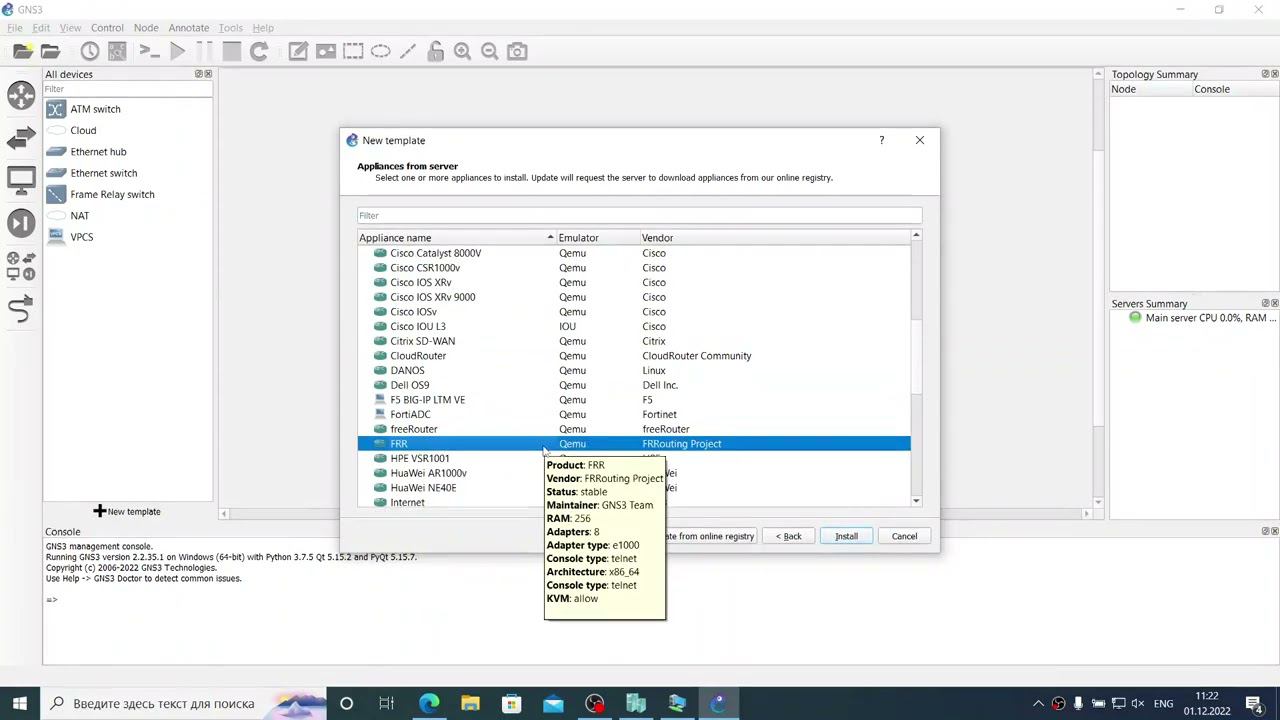Open Microsoft Edge from the taskbar

(x=429, y=703)
